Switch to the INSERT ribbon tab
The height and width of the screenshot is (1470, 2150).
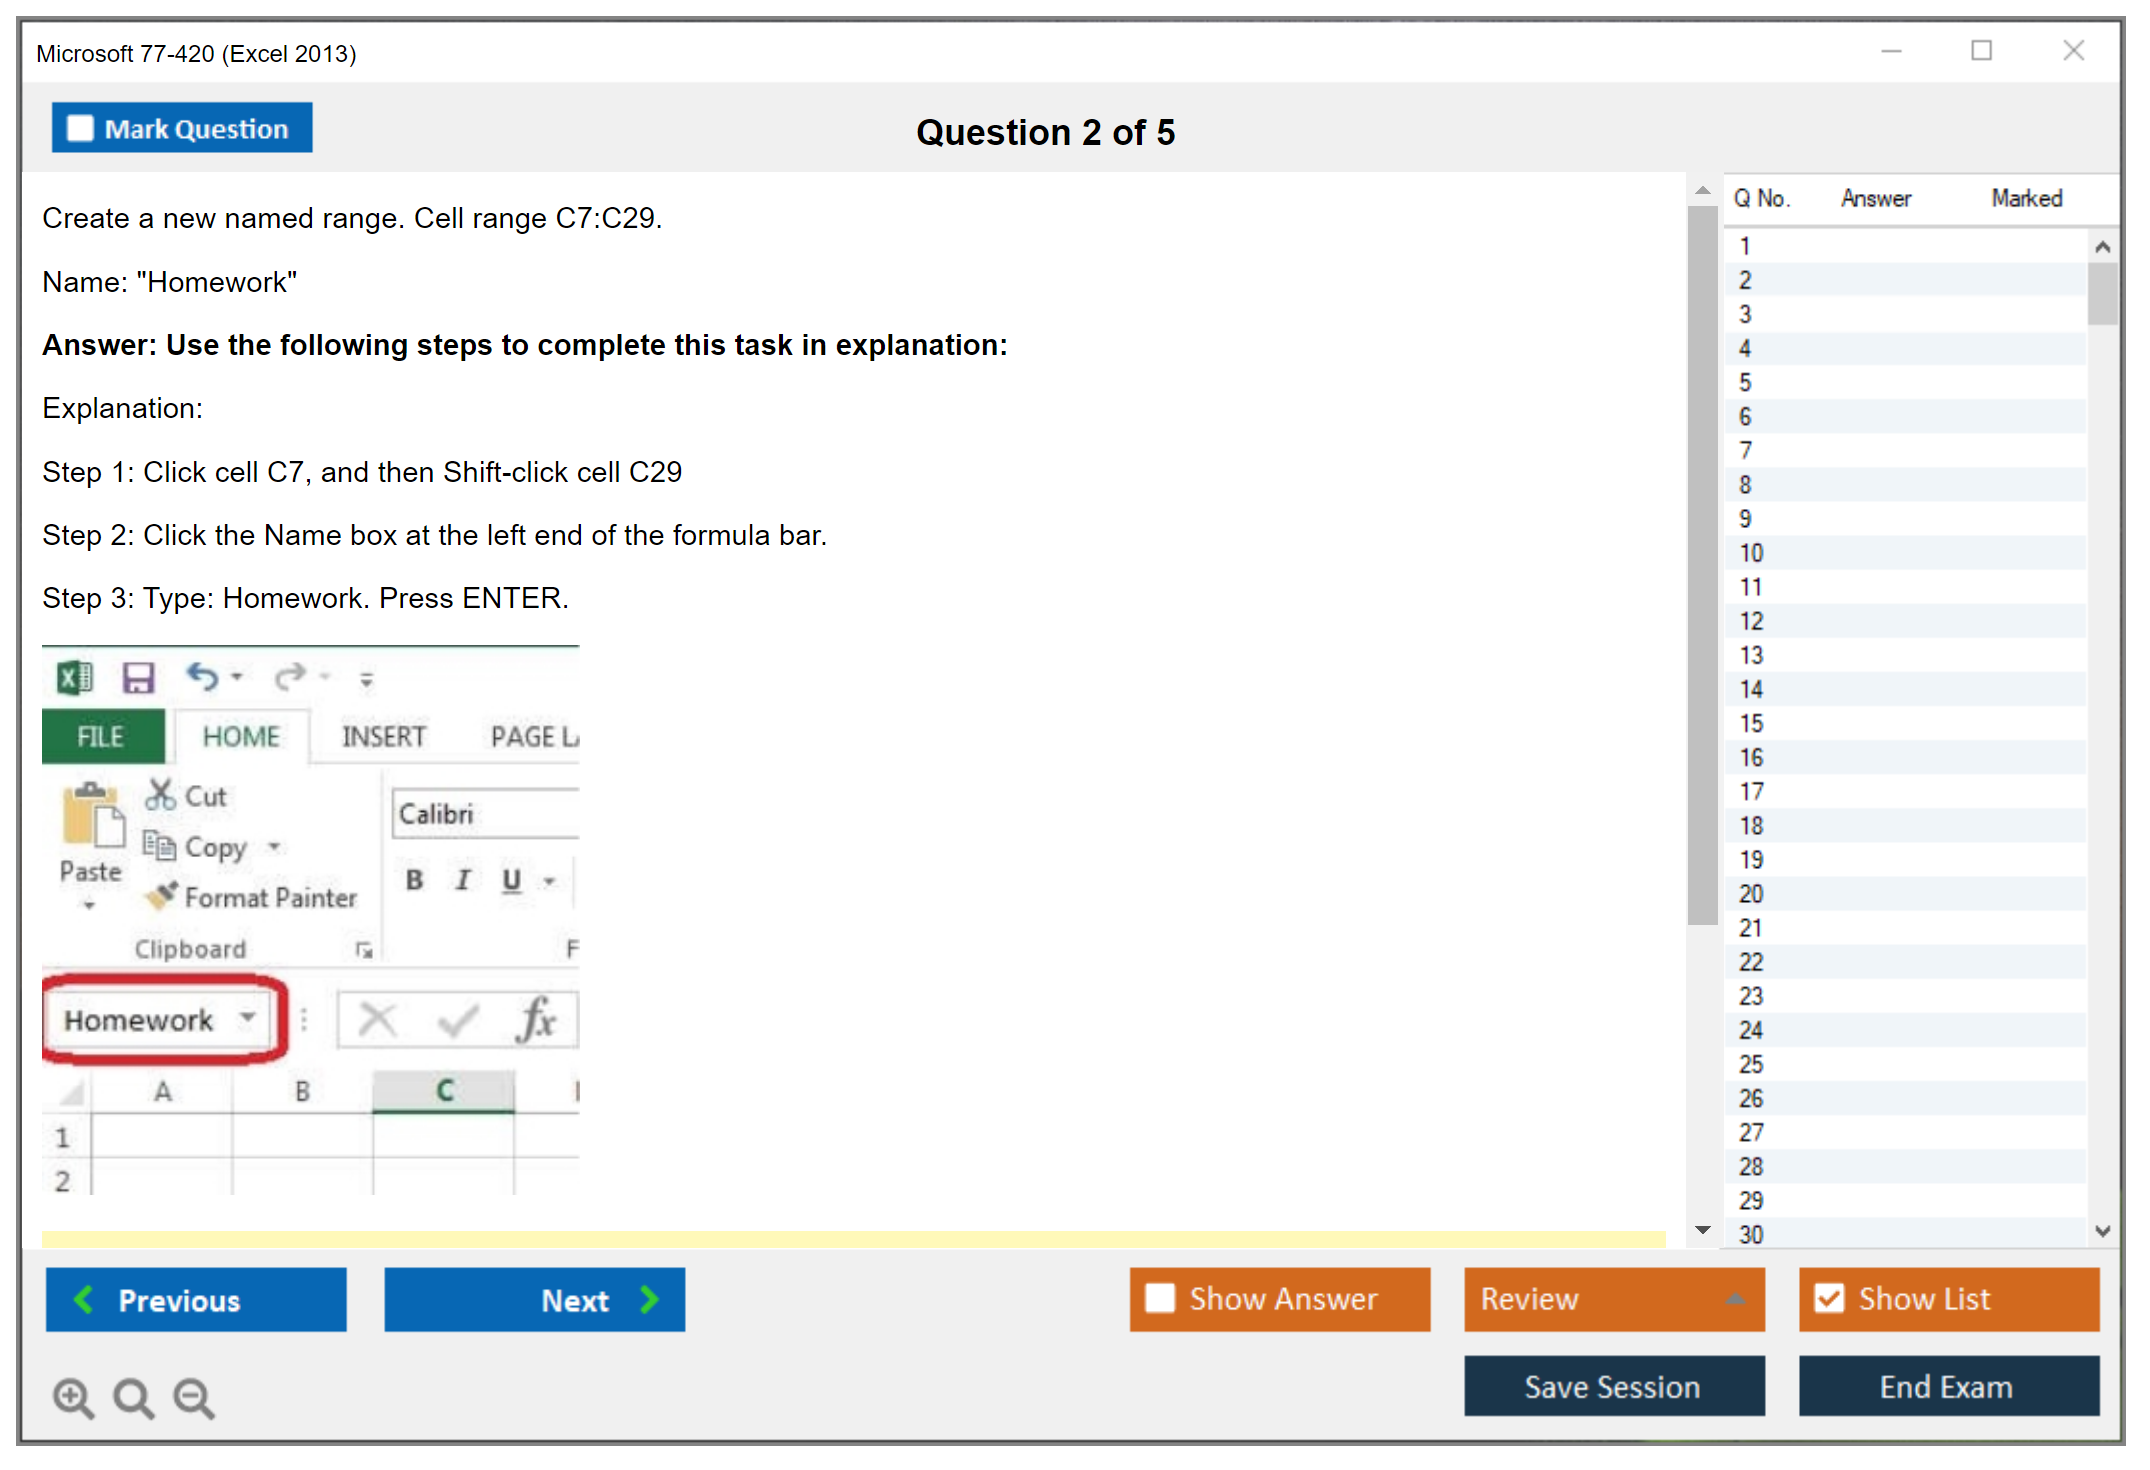click(384, 737)
